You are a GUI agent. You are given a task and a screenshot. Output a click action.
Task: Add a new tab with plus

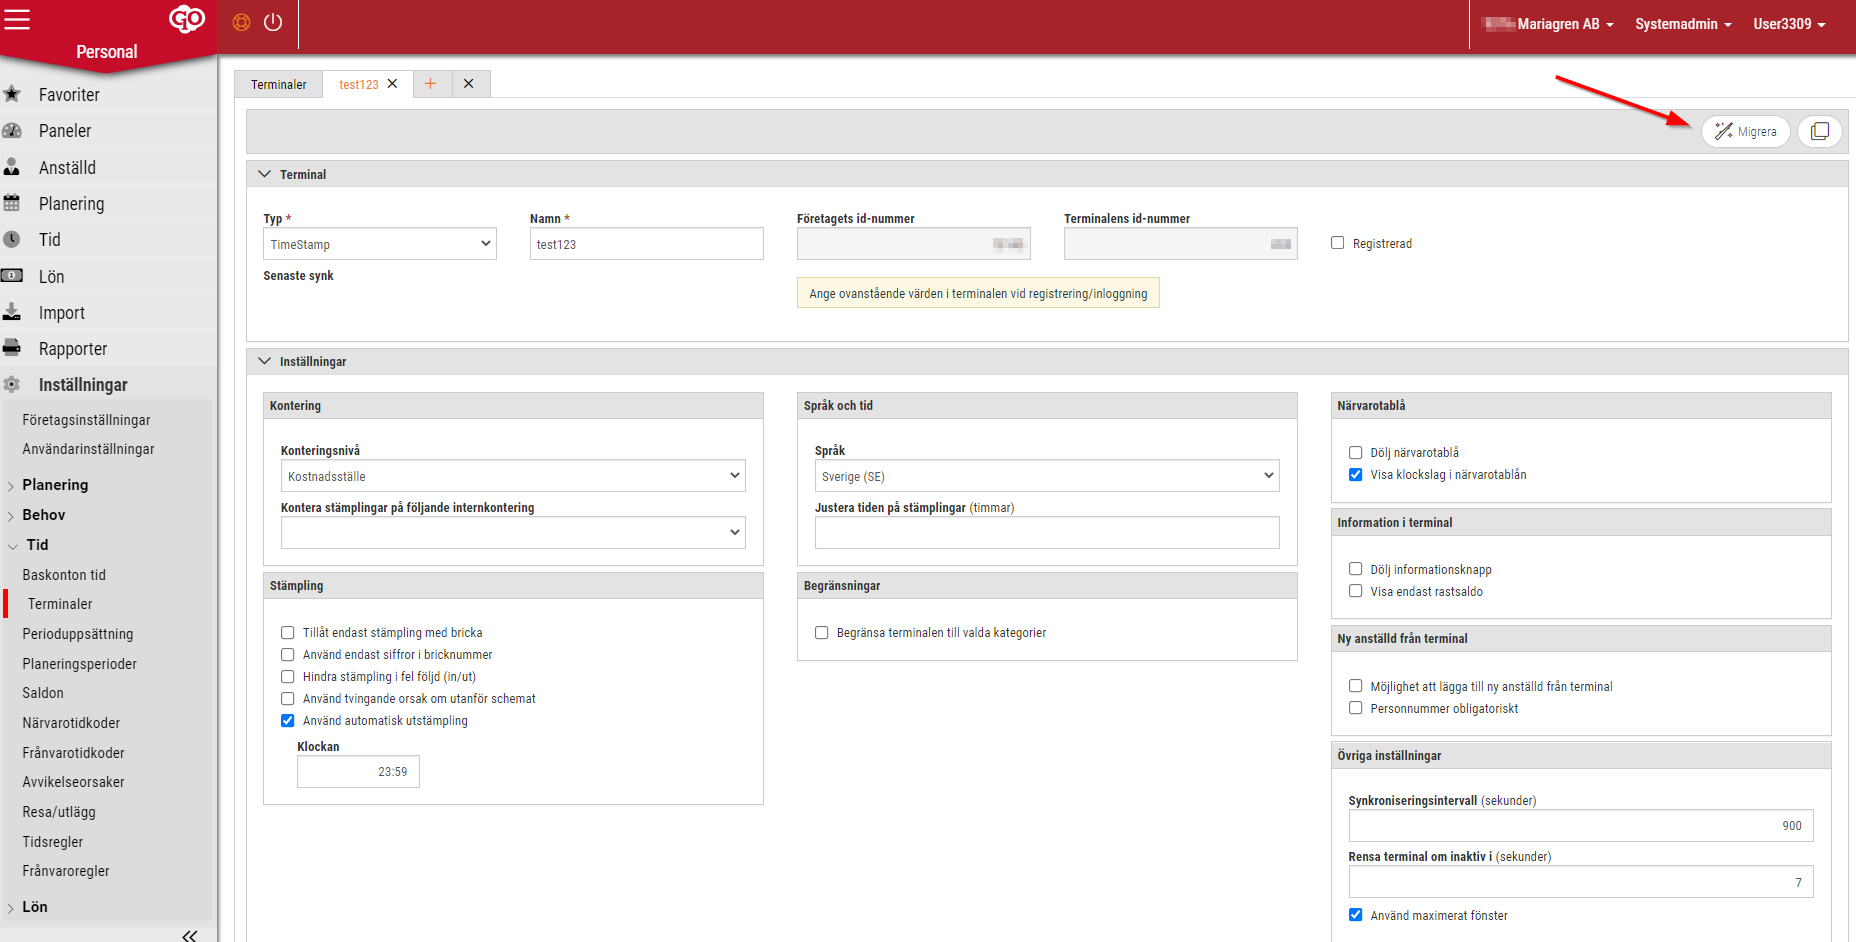click(430, 84)
